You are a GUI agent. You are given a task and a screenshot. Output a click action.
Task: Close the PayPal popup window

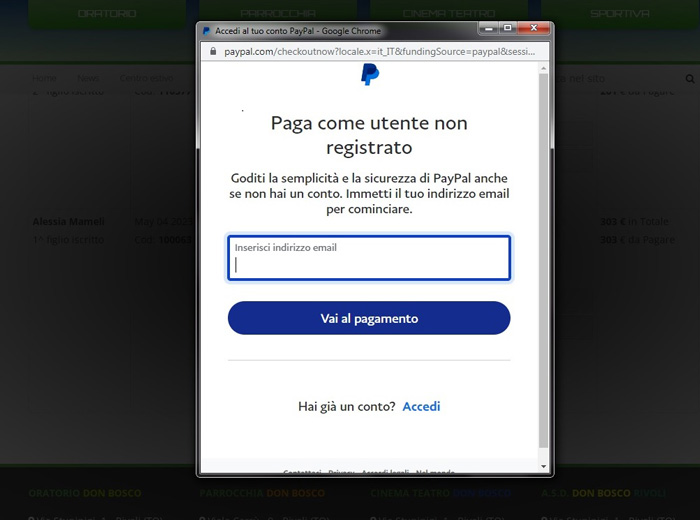pyautogui.click(x=533, y=28)
